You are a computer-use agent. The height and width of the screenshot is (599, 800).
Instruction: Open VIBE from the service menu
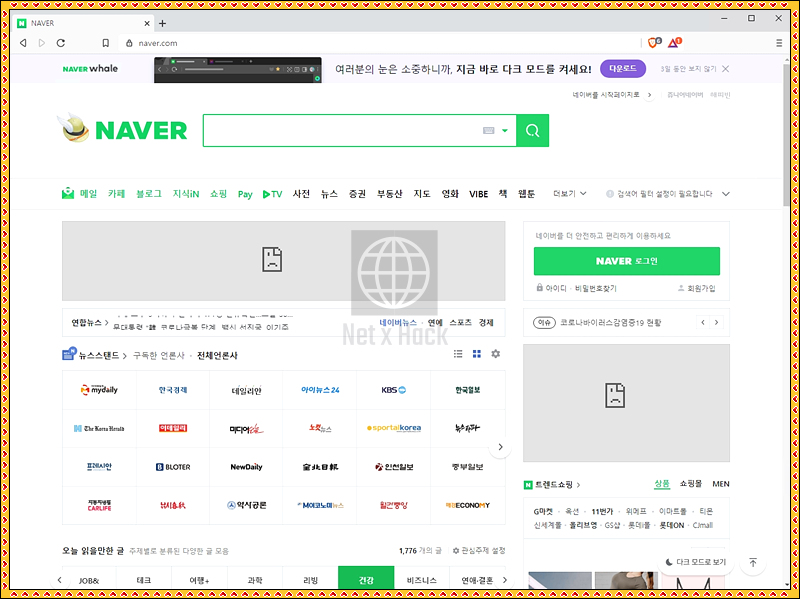coord(479,194)
